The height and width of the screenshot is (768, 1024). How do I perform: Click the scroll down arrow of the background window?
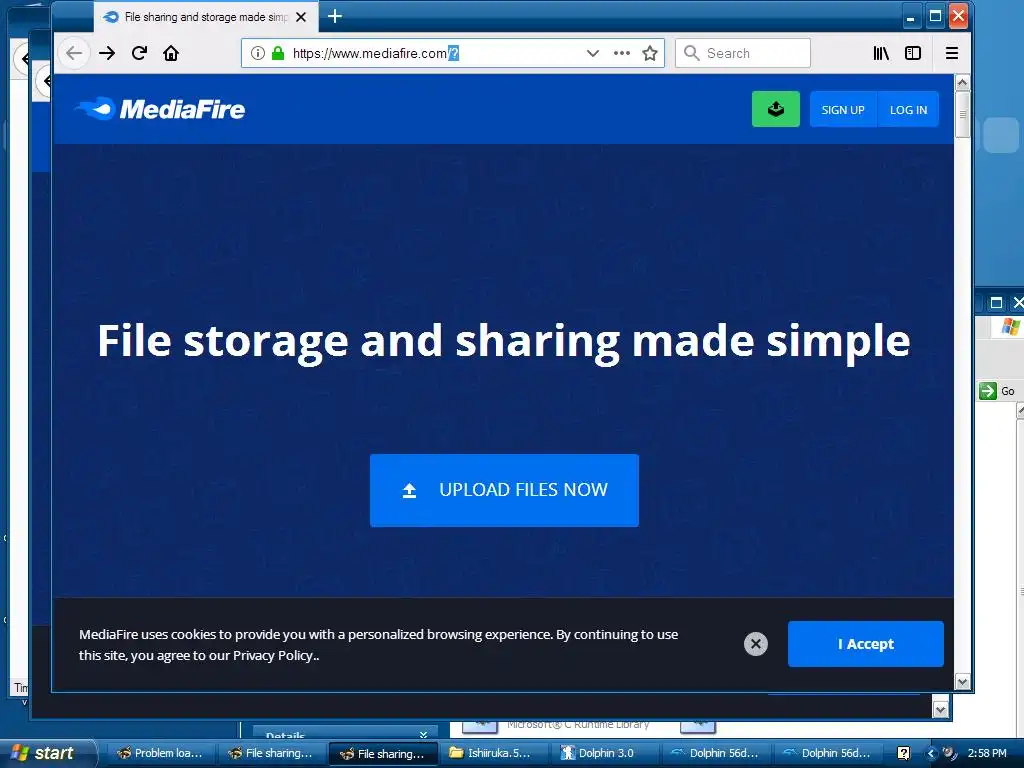tap(940, 709)
